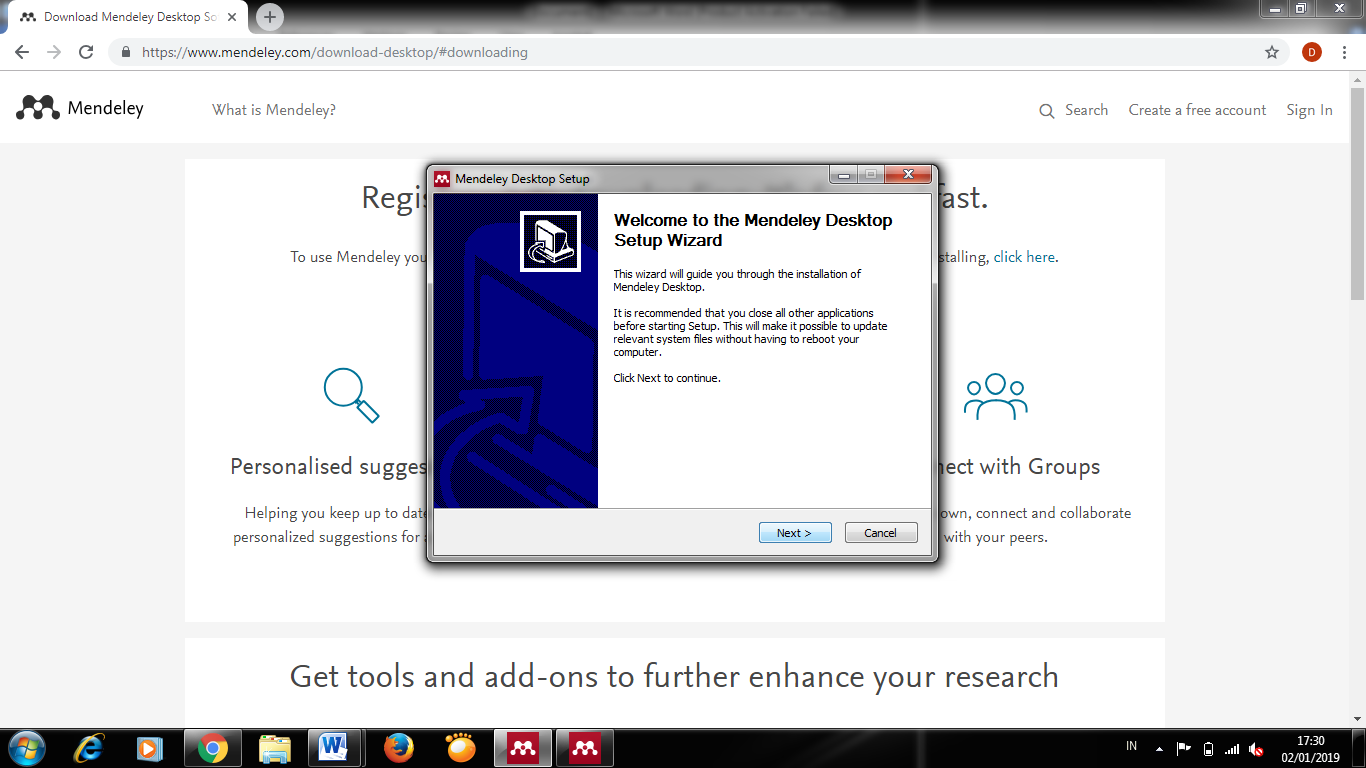Open Chrome profile avatar "D"
Screen dimensions: 1366x768
coord(1311,52)
